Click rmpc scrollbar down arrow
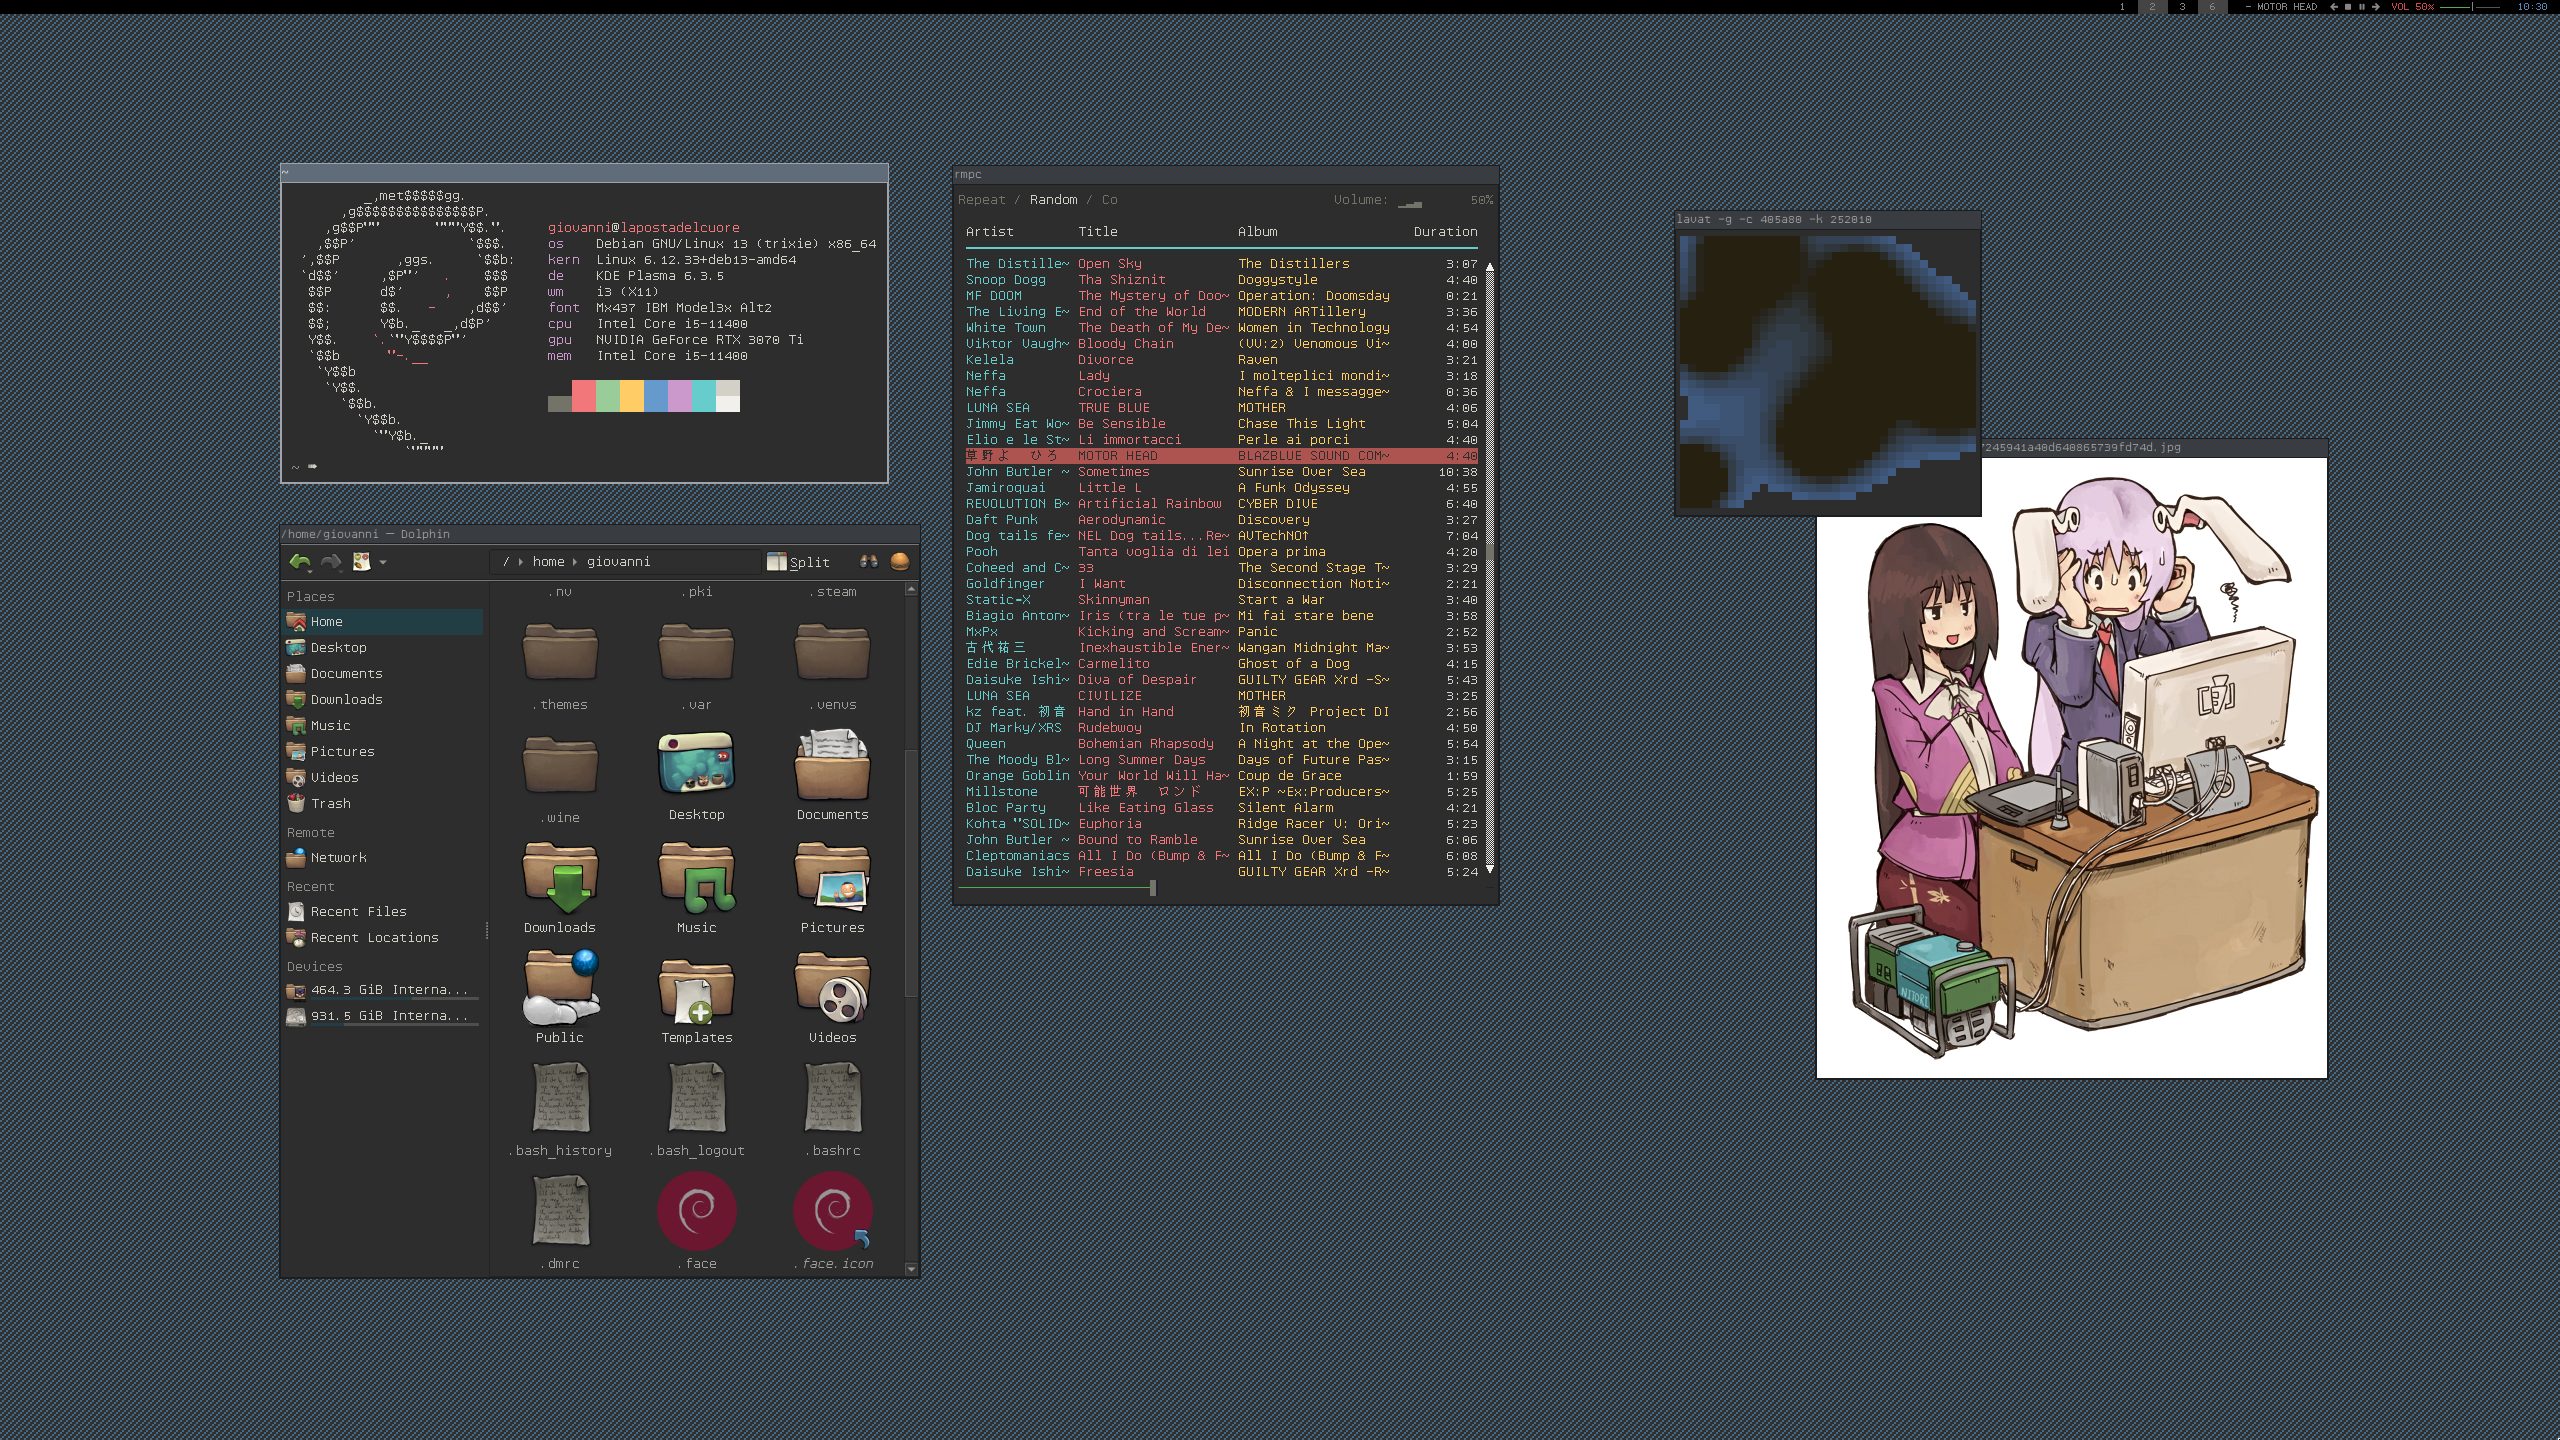Screen dimensions: 2560x1440 1489,869
